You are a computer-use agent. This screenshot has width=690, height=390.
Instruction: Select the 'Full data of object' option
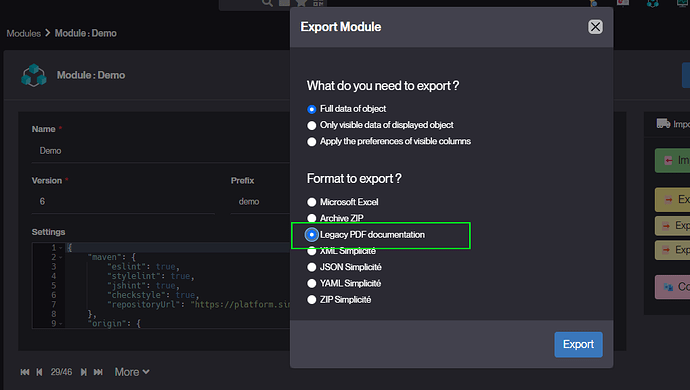[x=312, y=109]
